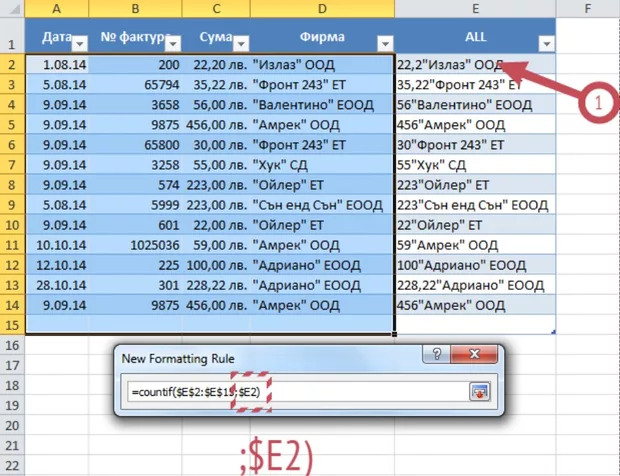
Task: Select the row 8 header
Action: pyautogui.click(x=13, y=185)
